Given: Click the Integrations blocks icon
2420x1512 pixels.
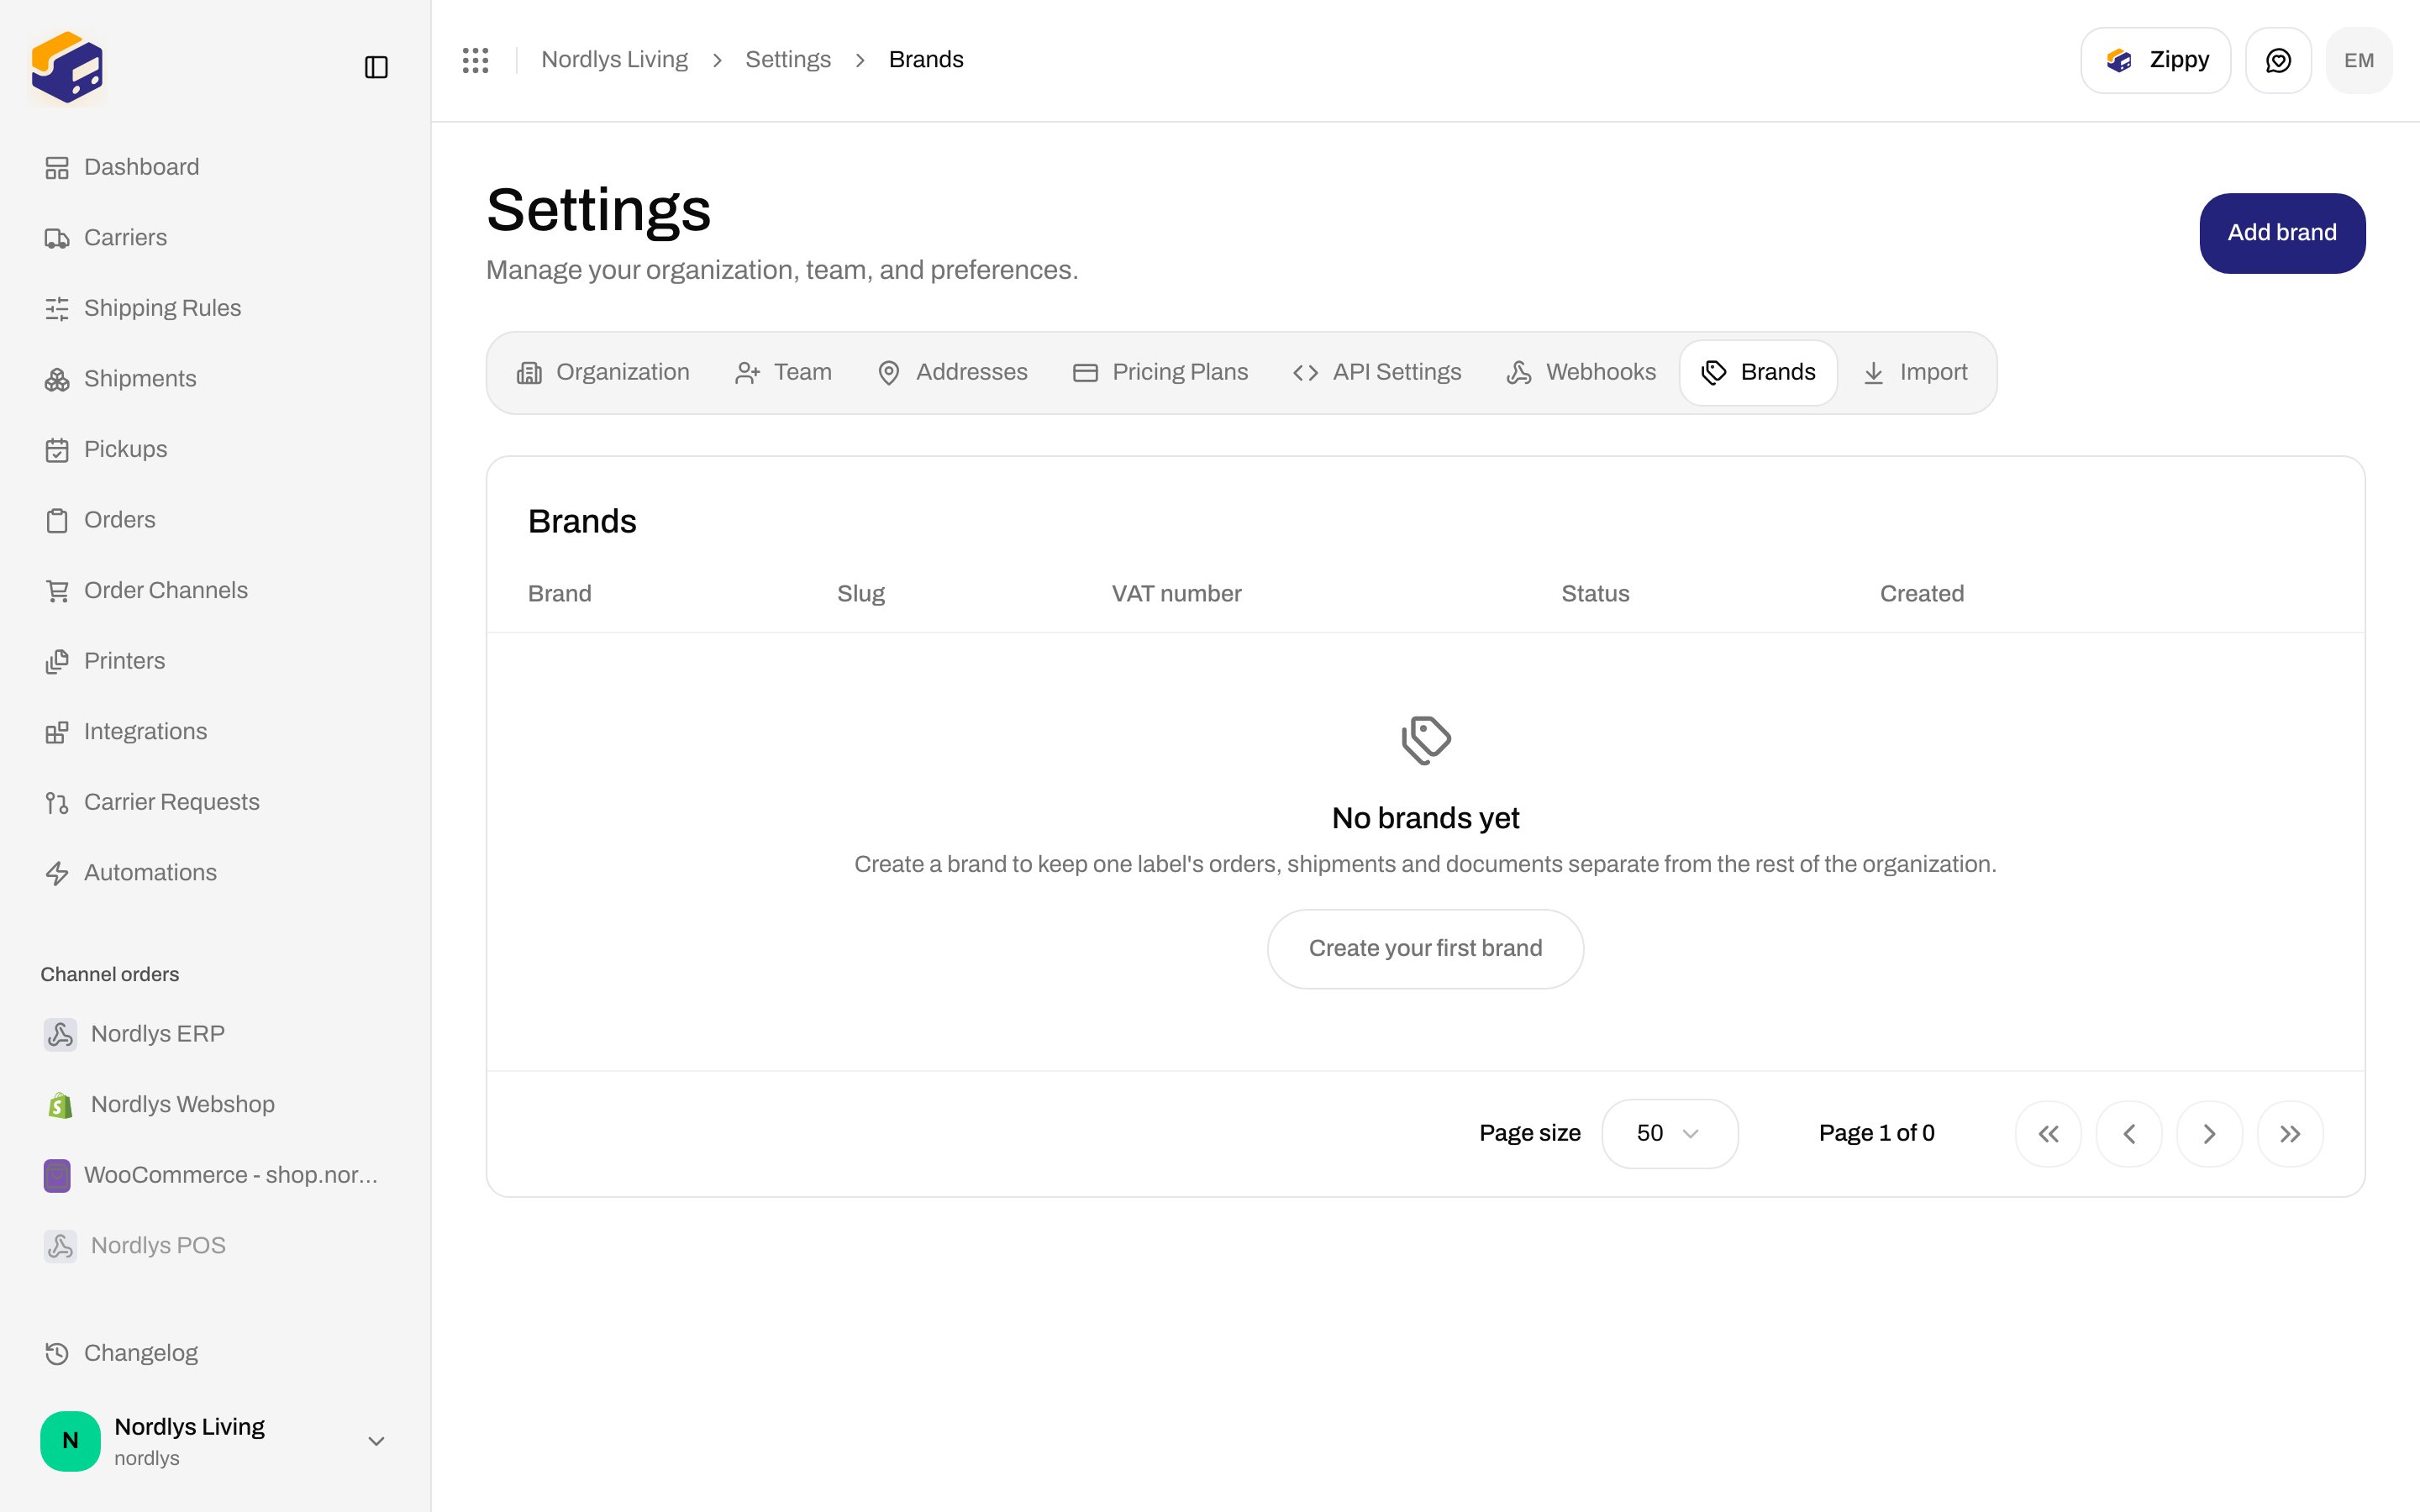Looking at the screenshot, I should click(57, 732).
